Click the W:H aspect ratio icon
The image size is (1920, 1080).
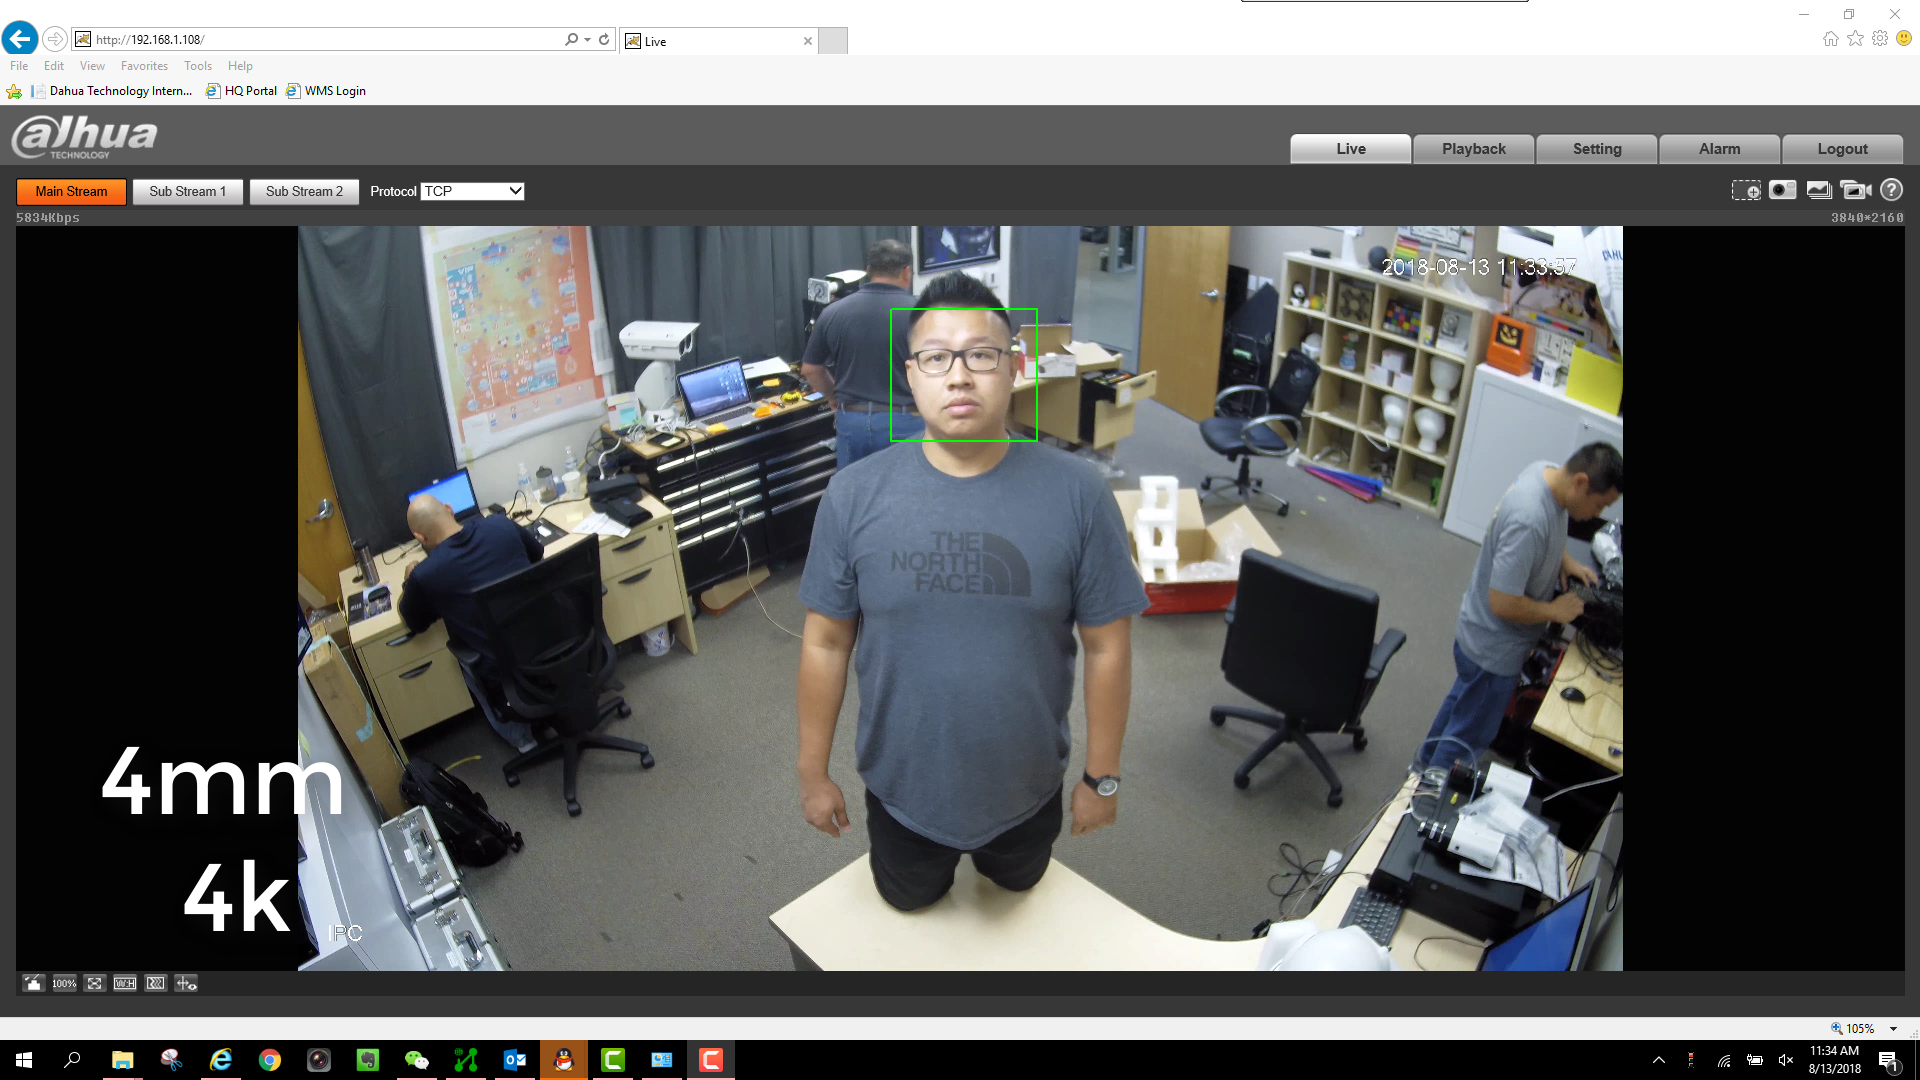125,983
